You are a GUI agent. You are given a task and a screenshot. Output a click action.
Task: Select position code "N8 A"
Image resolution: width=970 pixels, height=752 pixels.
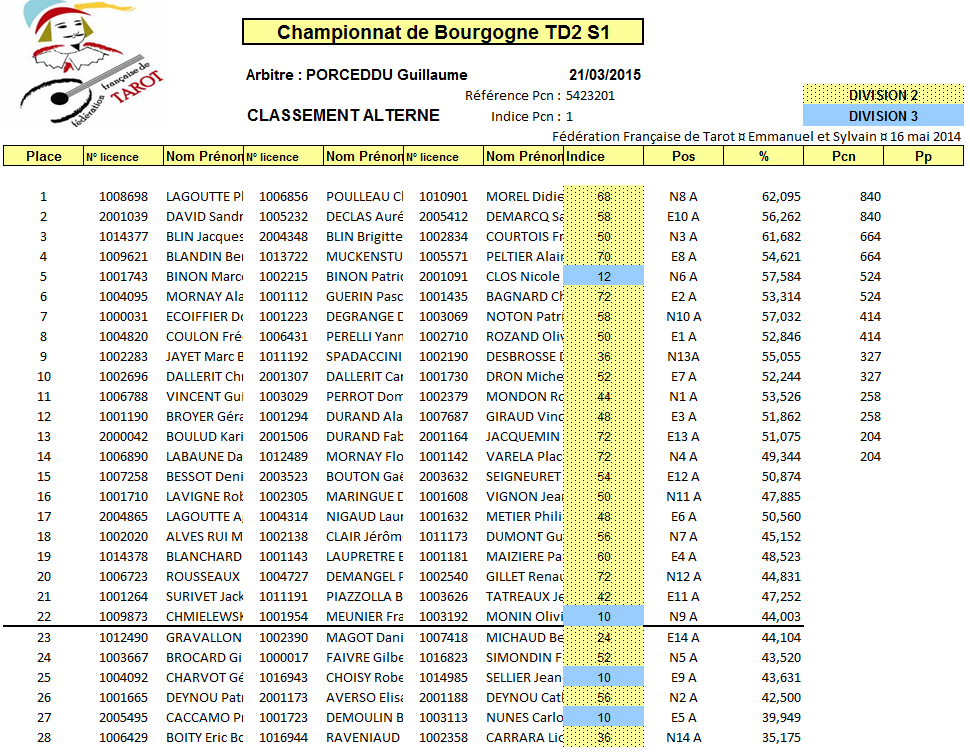coord(684,197)
